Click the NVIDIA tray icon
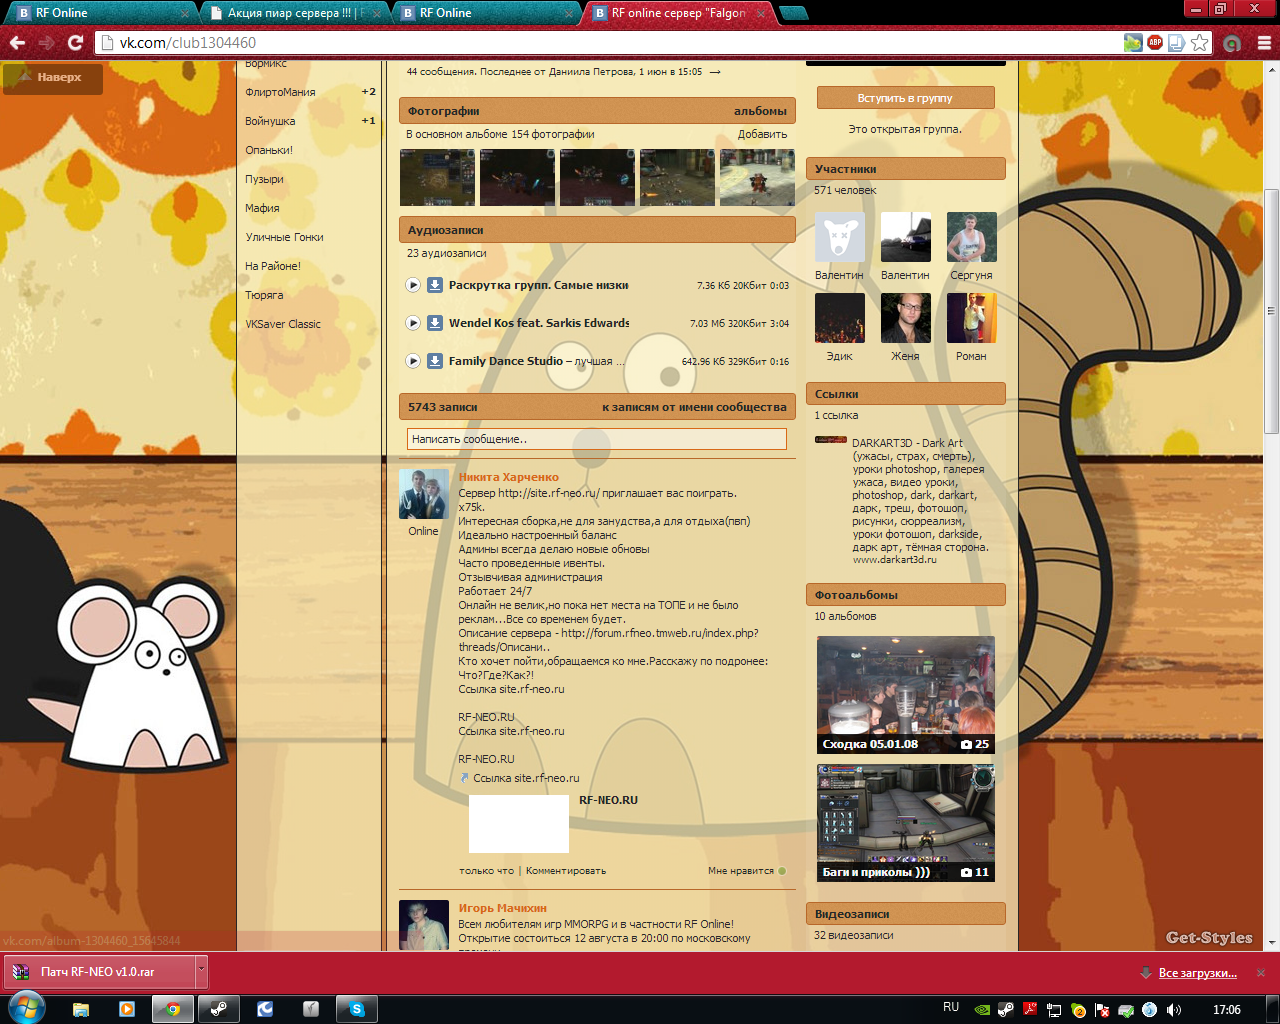 point(982,1010)
